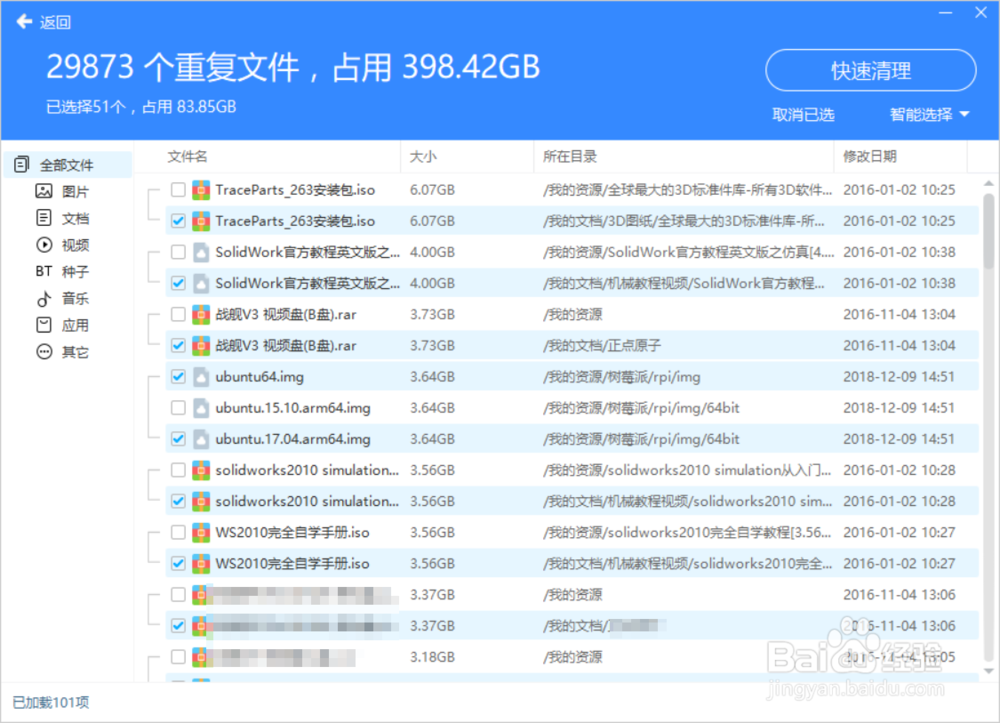Select the Documents (文档) icon in sidebar
This screenshot has width=1000, height=723.
click(44, 218)
